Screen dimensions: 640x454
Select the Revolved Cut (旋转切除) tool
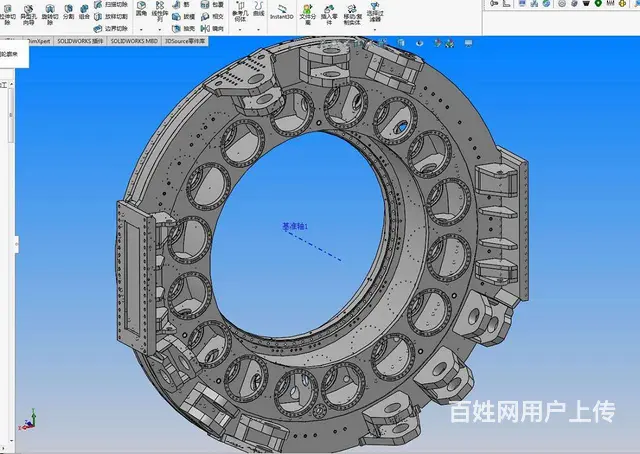[x=49, y=14]
